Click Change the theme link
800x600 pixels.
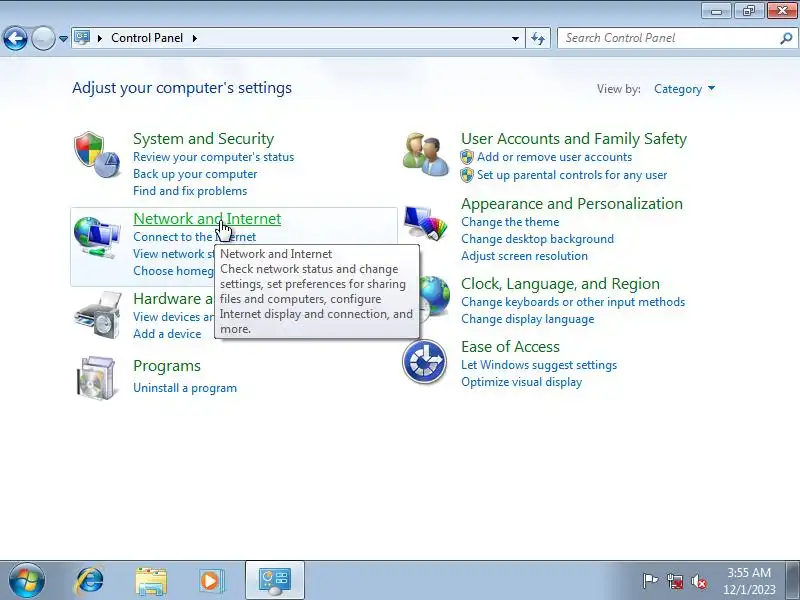click(x=510, y=222)
